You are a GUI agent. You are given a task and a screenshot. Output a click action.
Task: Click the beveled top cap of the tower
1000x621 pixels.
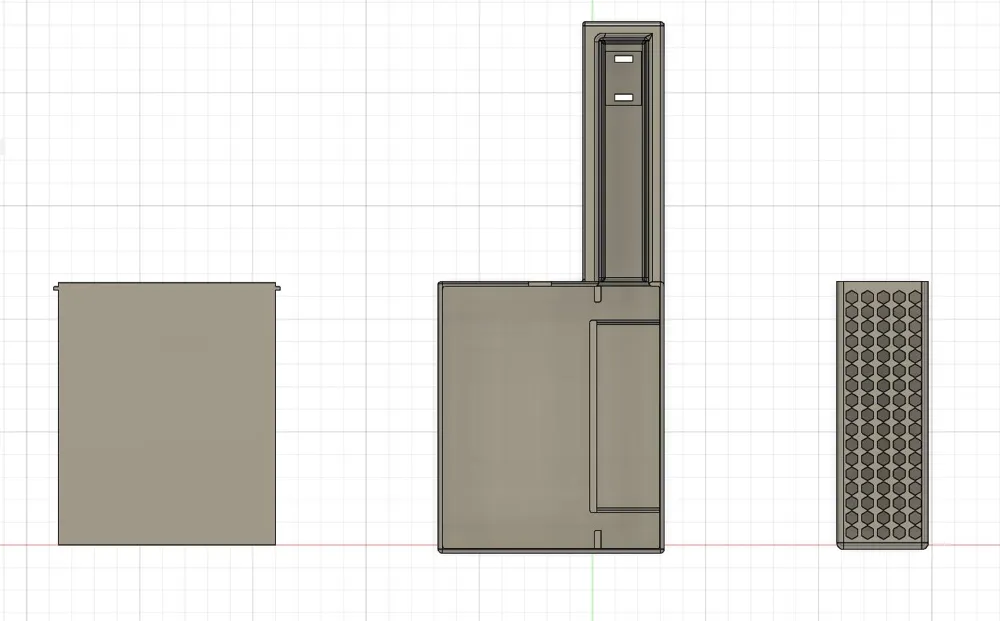coord(623,25)
